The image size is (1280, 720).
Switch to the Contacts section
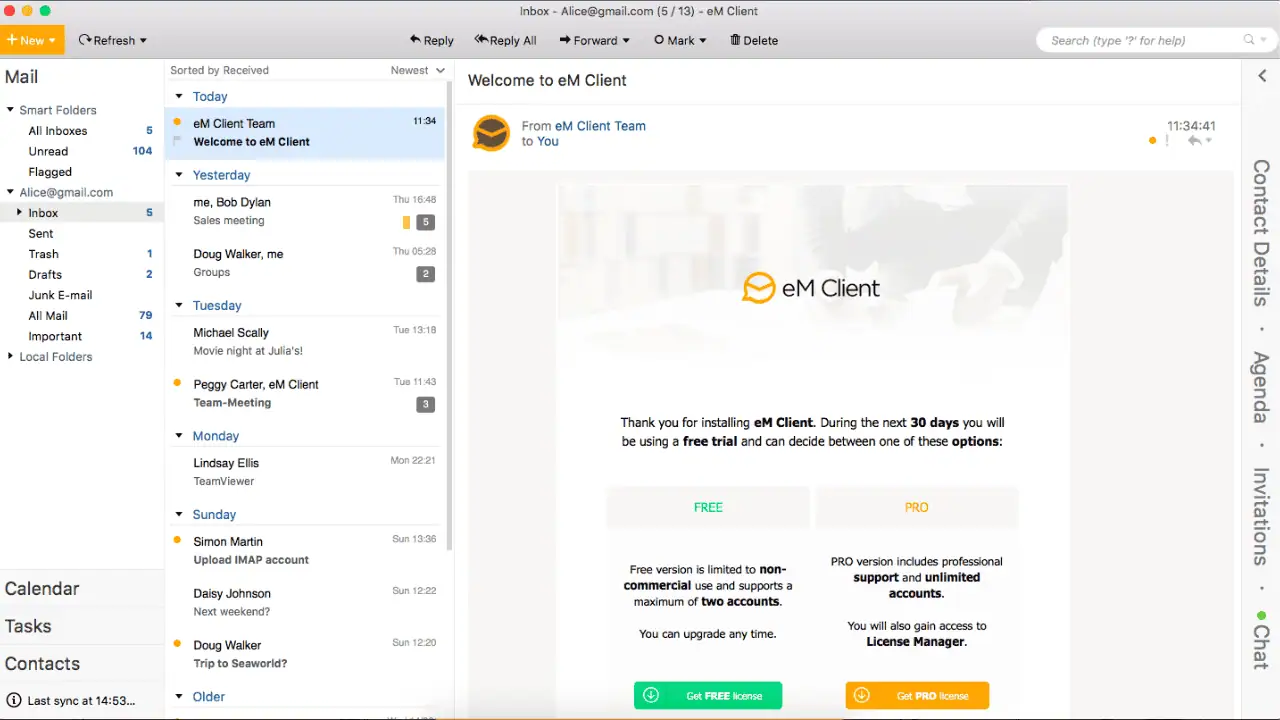pyautogui.click(x=42, y=663)
